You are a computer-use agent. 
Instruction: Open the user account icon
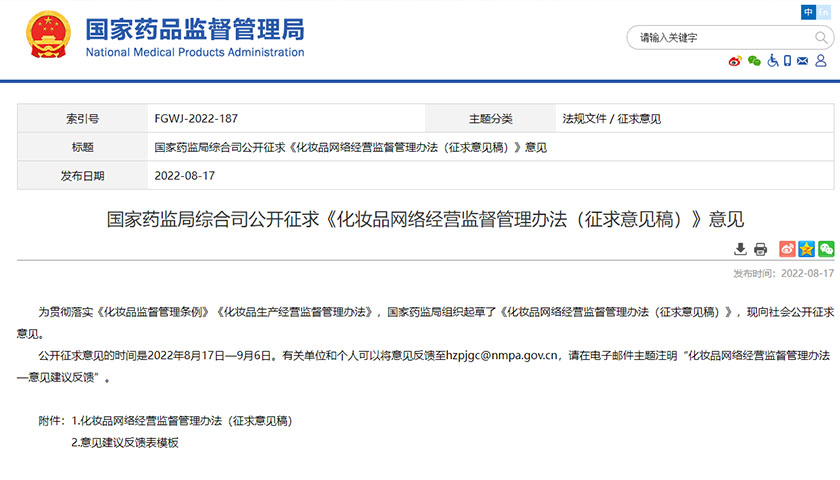coord(820,61)
